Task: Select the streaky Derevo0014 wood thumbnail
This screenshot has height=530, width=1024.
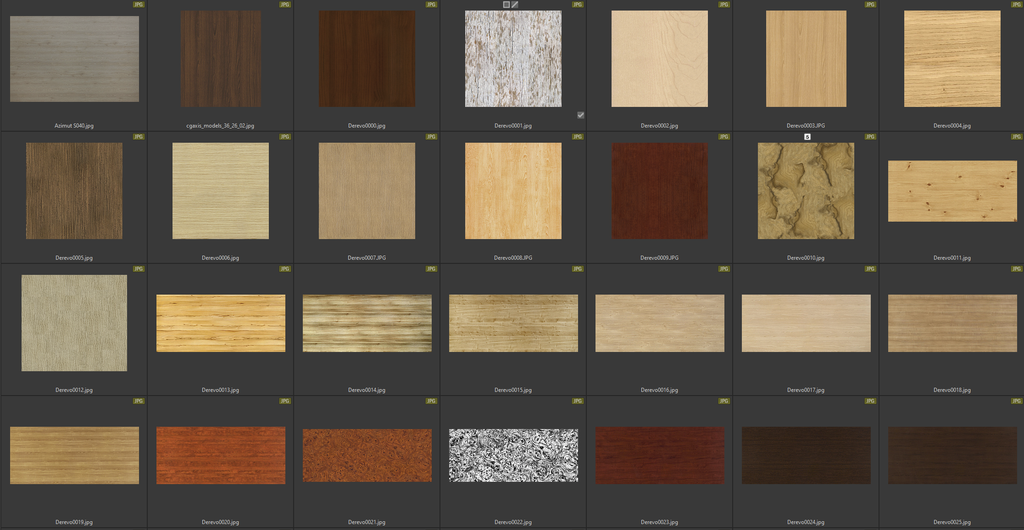Action: [367, 323]
